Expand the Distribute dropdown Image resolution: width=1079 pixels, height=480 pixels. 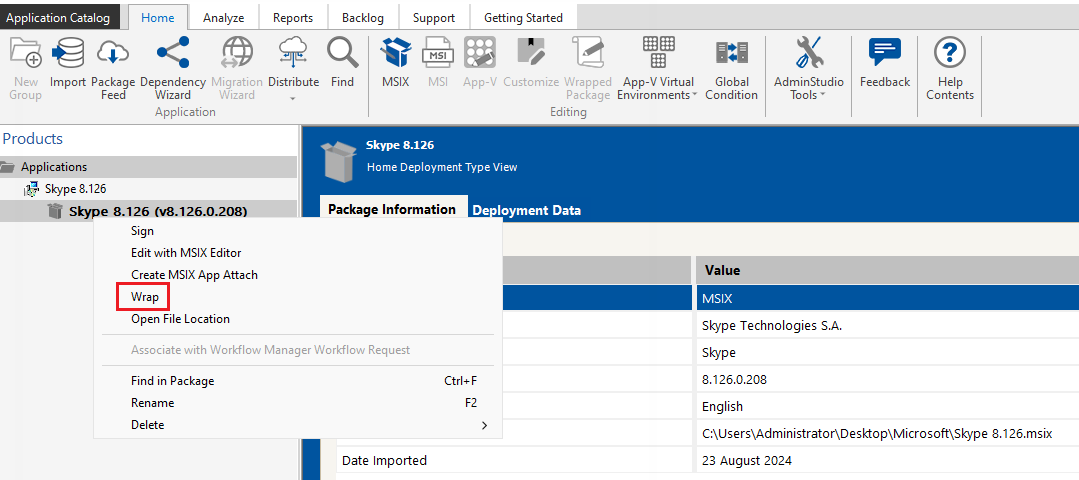293,98
